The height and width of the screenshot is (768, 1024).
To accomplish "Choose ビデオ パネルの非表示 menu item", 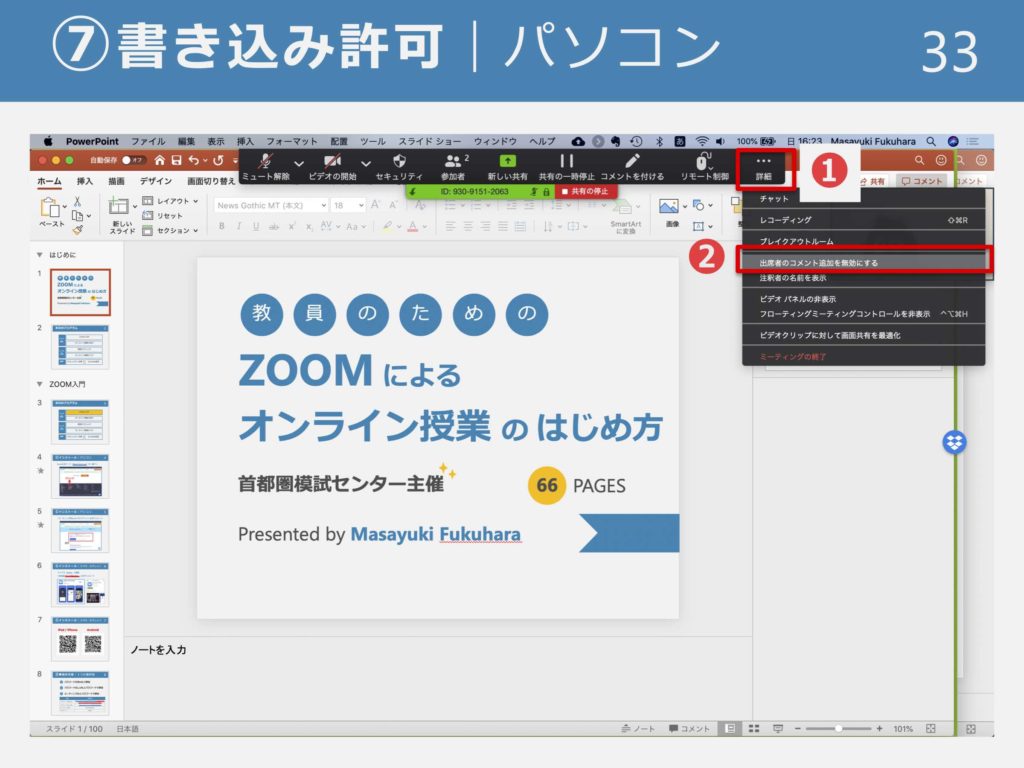I will (x=863, y=299).
